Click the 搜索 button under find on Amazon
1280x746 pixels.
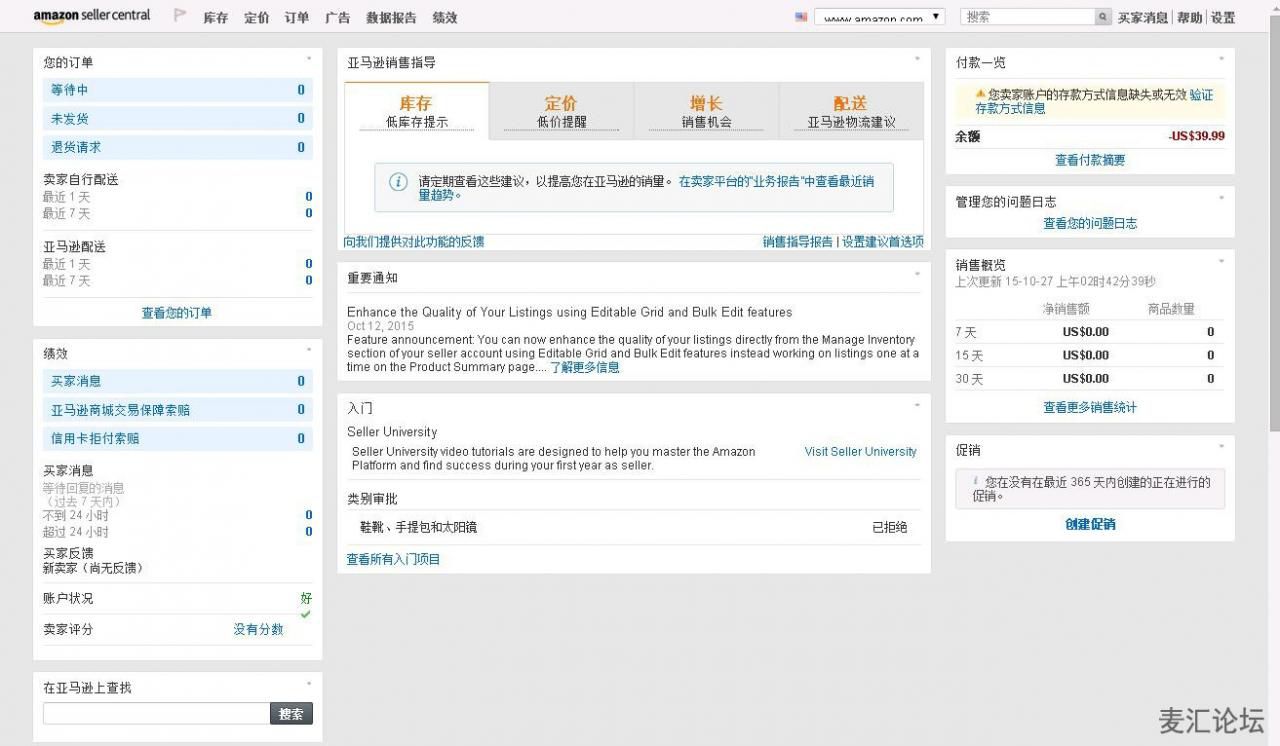[x=291, y=714]
